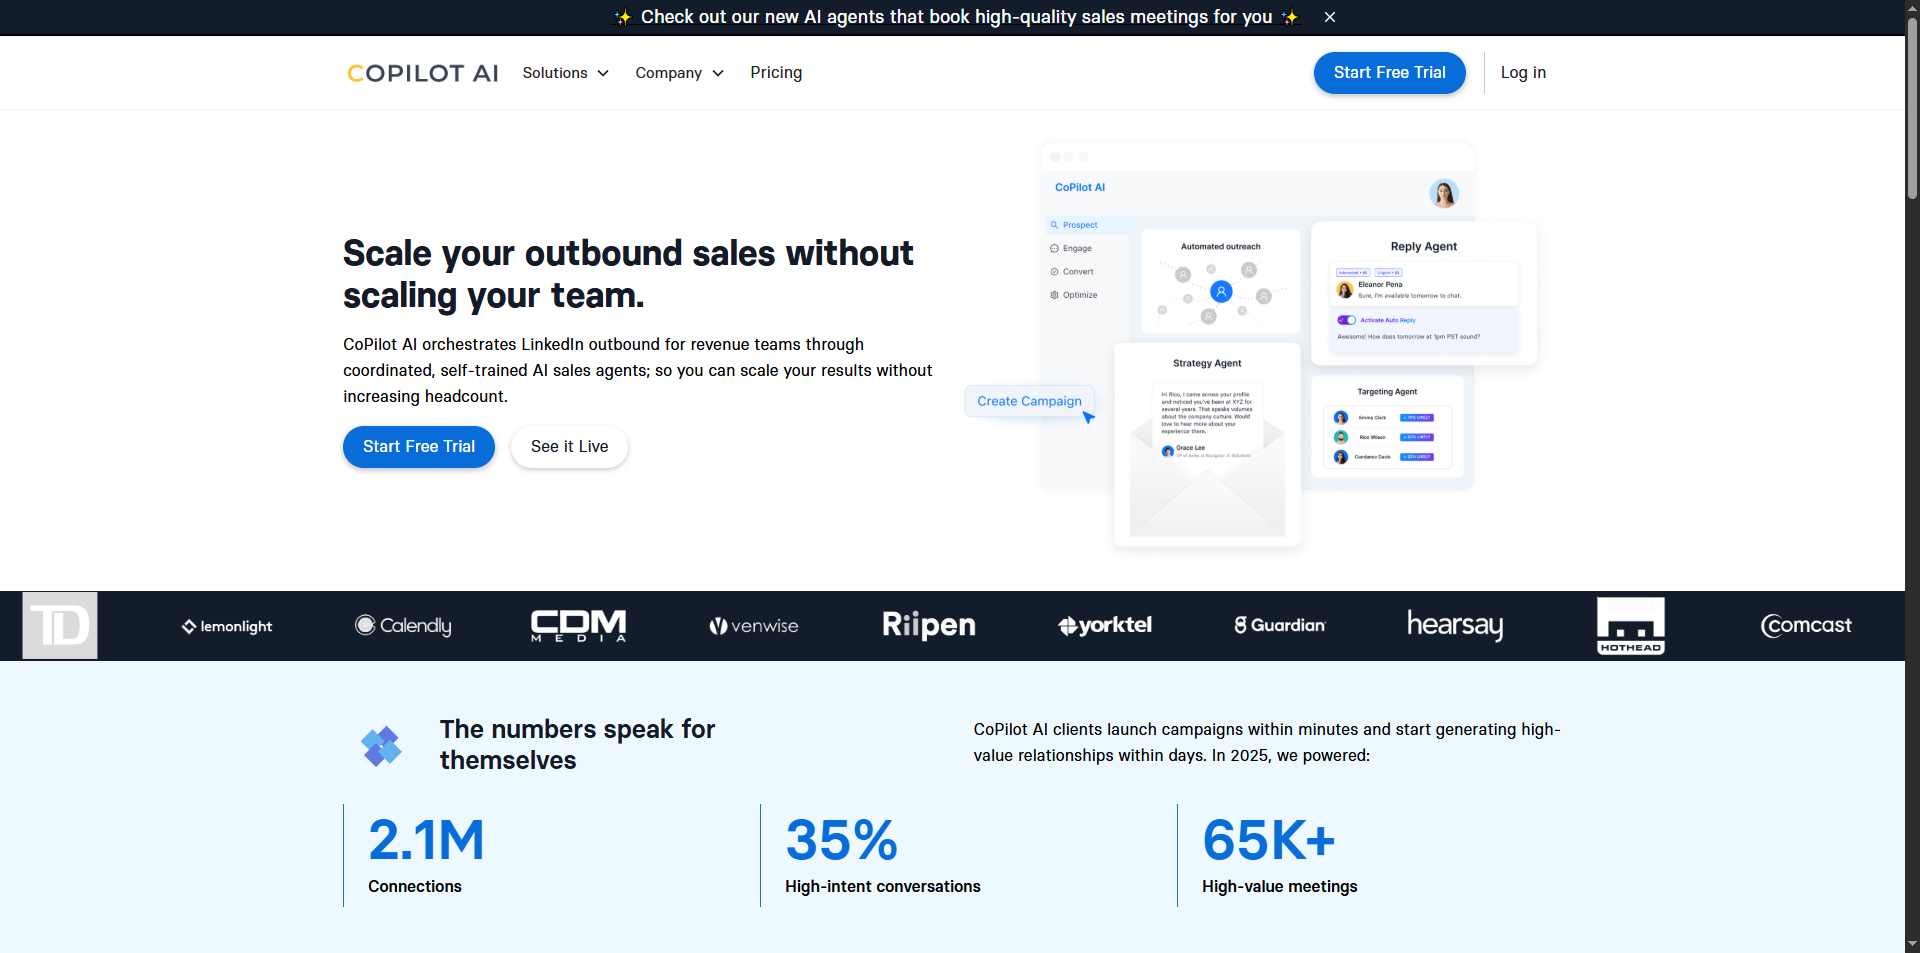Click Create Campaign in the illustration

(x=1029, y=401)
